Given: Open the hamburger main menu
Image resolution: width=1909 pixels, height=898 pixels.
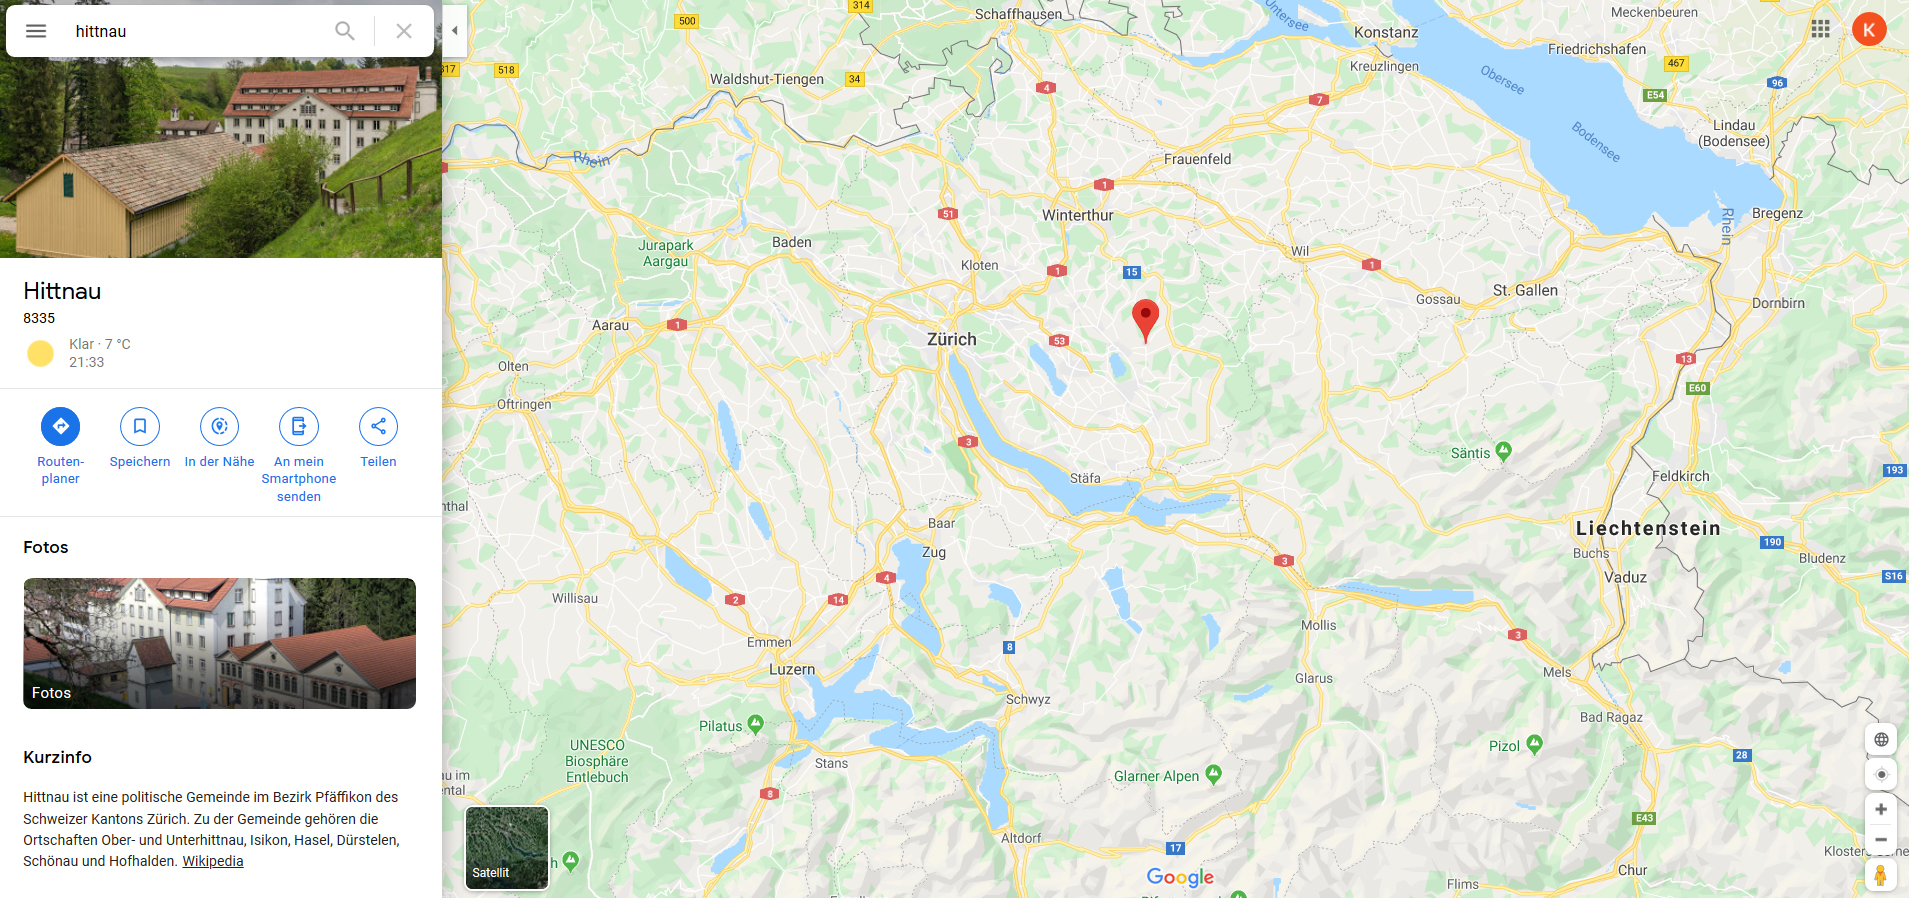Looking at the screenshot, I should click(36, 31).
